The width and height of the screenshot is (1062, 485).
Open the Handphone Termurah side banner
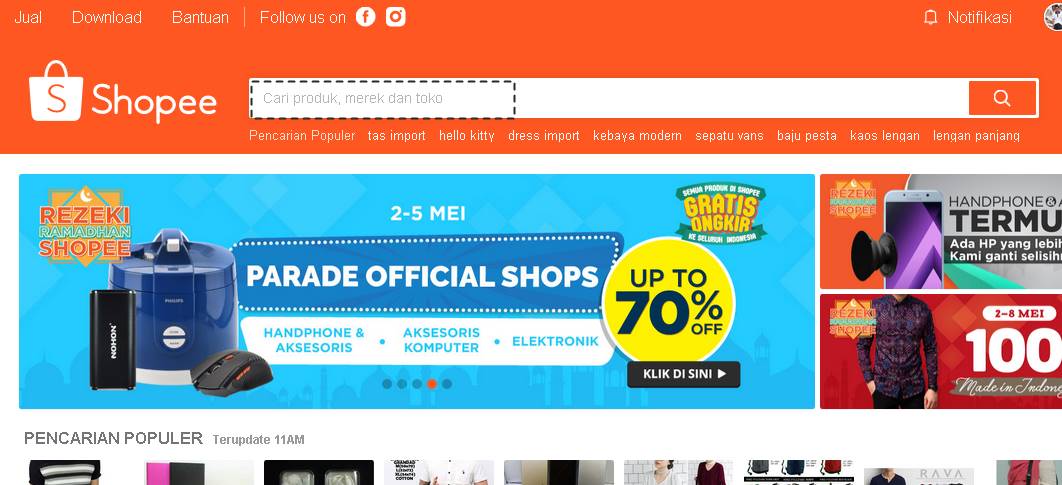pyautogui.click(x=941, y=232)
